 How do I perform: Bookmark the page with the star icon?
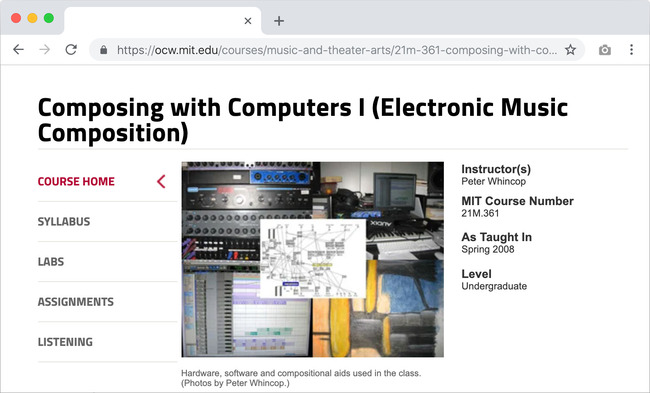[x=570, y=50]
